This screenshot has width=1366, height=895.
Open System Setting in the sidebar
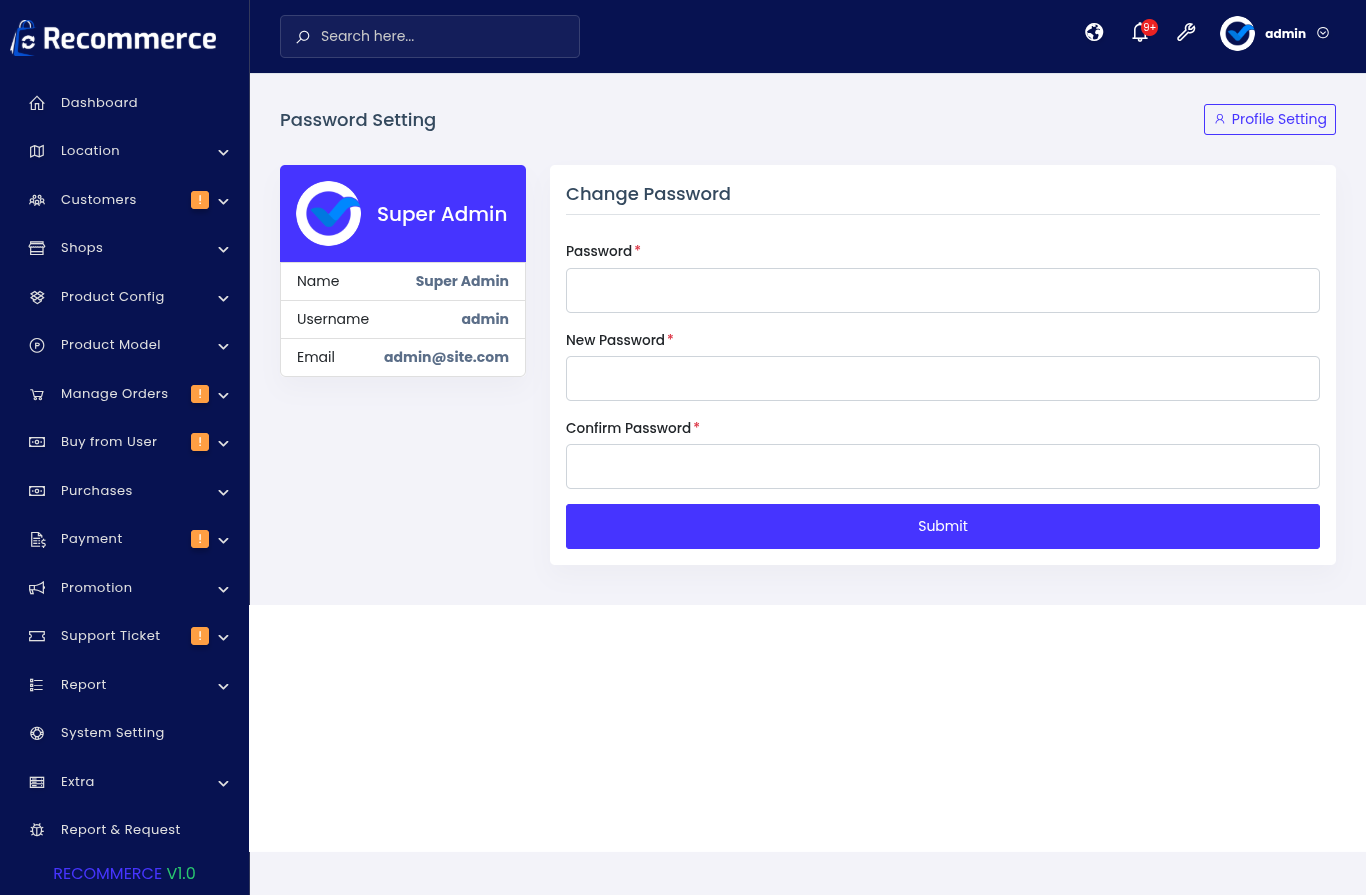[124, 733]
